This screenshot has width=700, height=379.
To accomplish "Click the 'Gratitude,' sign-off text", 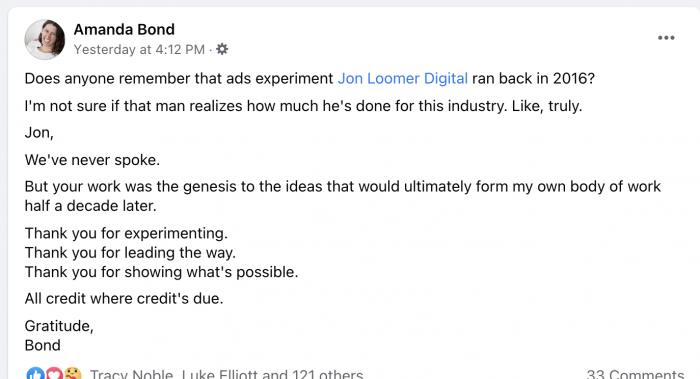I will point(59,326).
